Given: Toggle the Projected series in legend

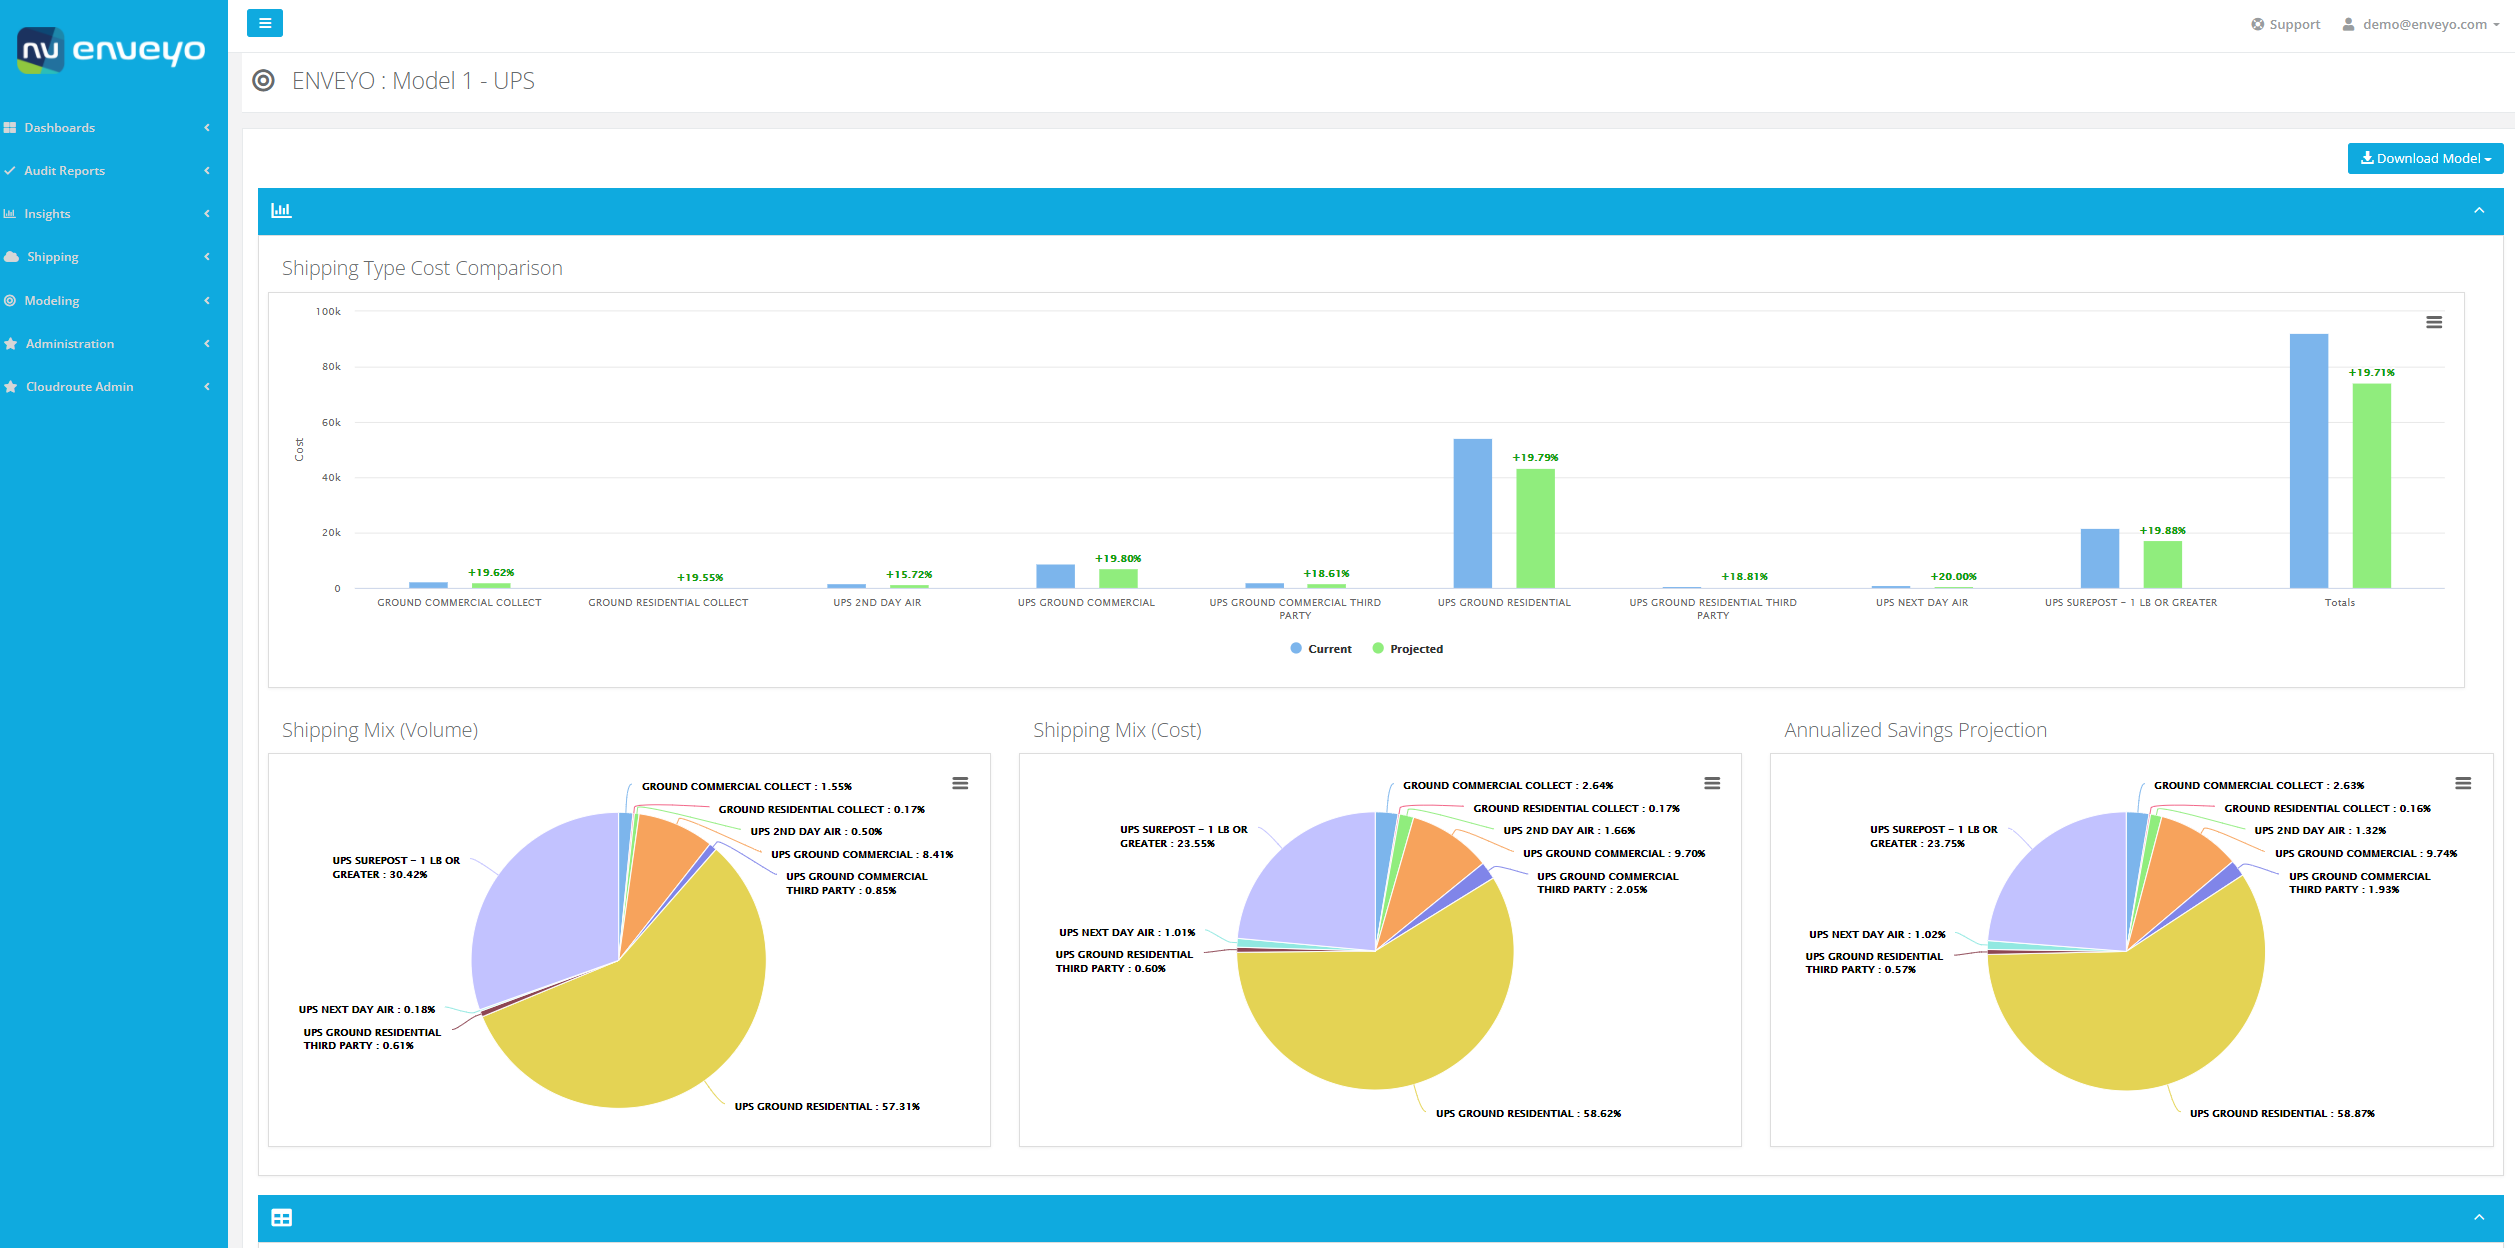Looking at the screenshot, I should click(x=1407, y=649).
